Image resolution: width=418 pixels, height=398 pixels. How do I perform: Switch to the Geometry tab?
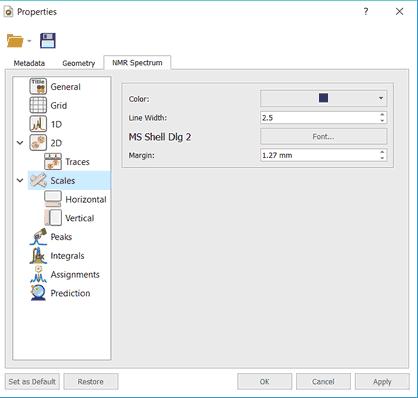point(79,63)
